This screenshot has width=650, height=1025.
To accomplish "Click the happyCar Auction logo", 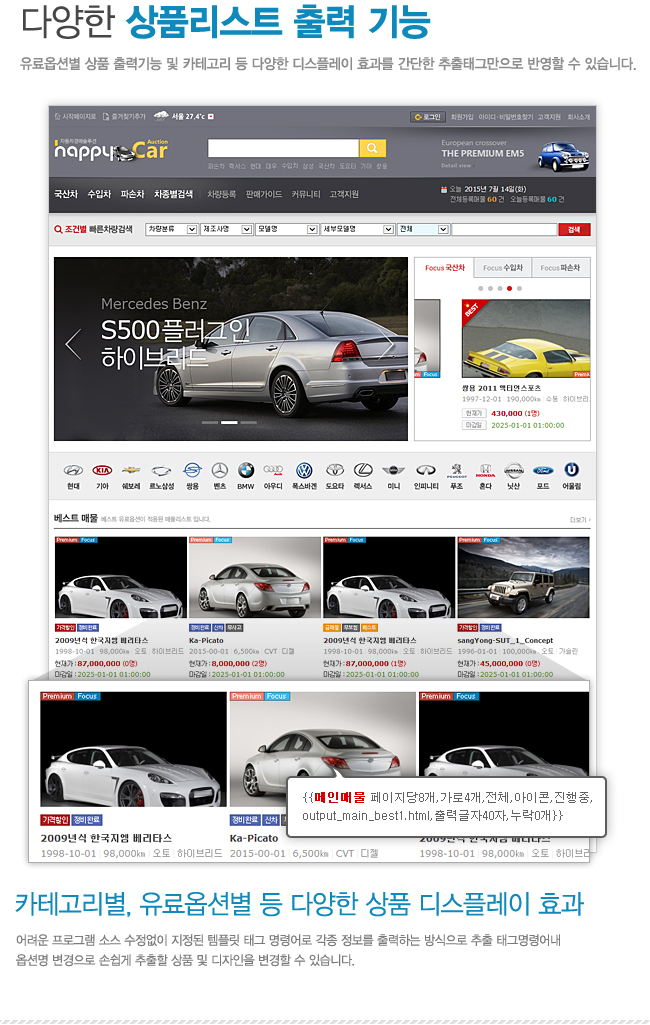I will (x=111, y=150).
